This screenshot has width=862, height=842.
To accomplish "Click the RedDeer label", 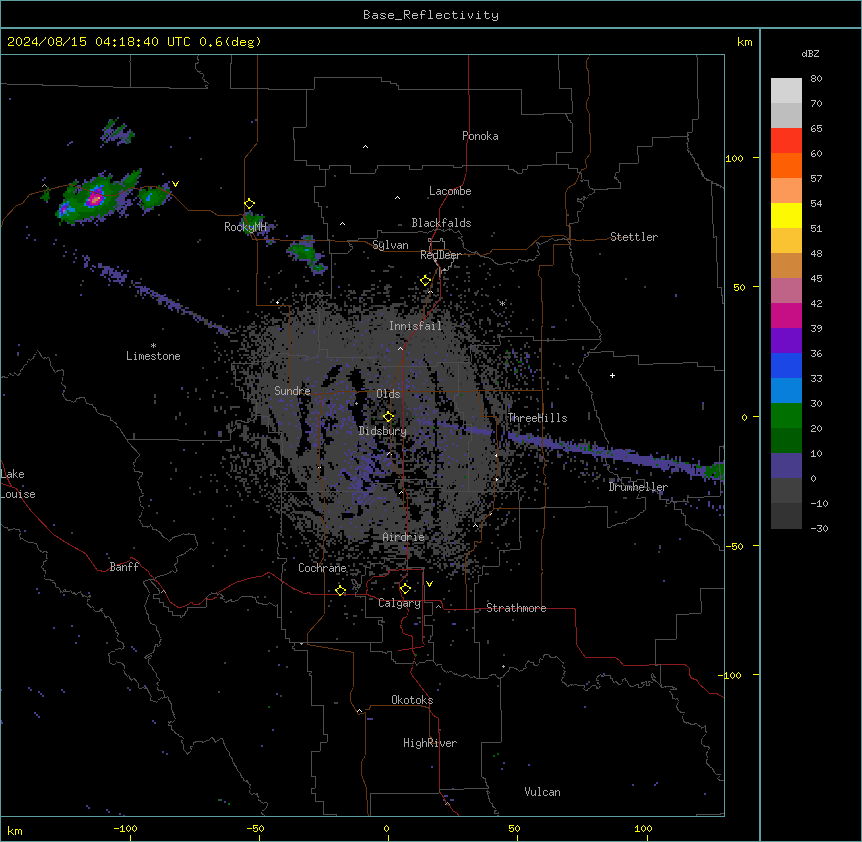I will (440, 255).
